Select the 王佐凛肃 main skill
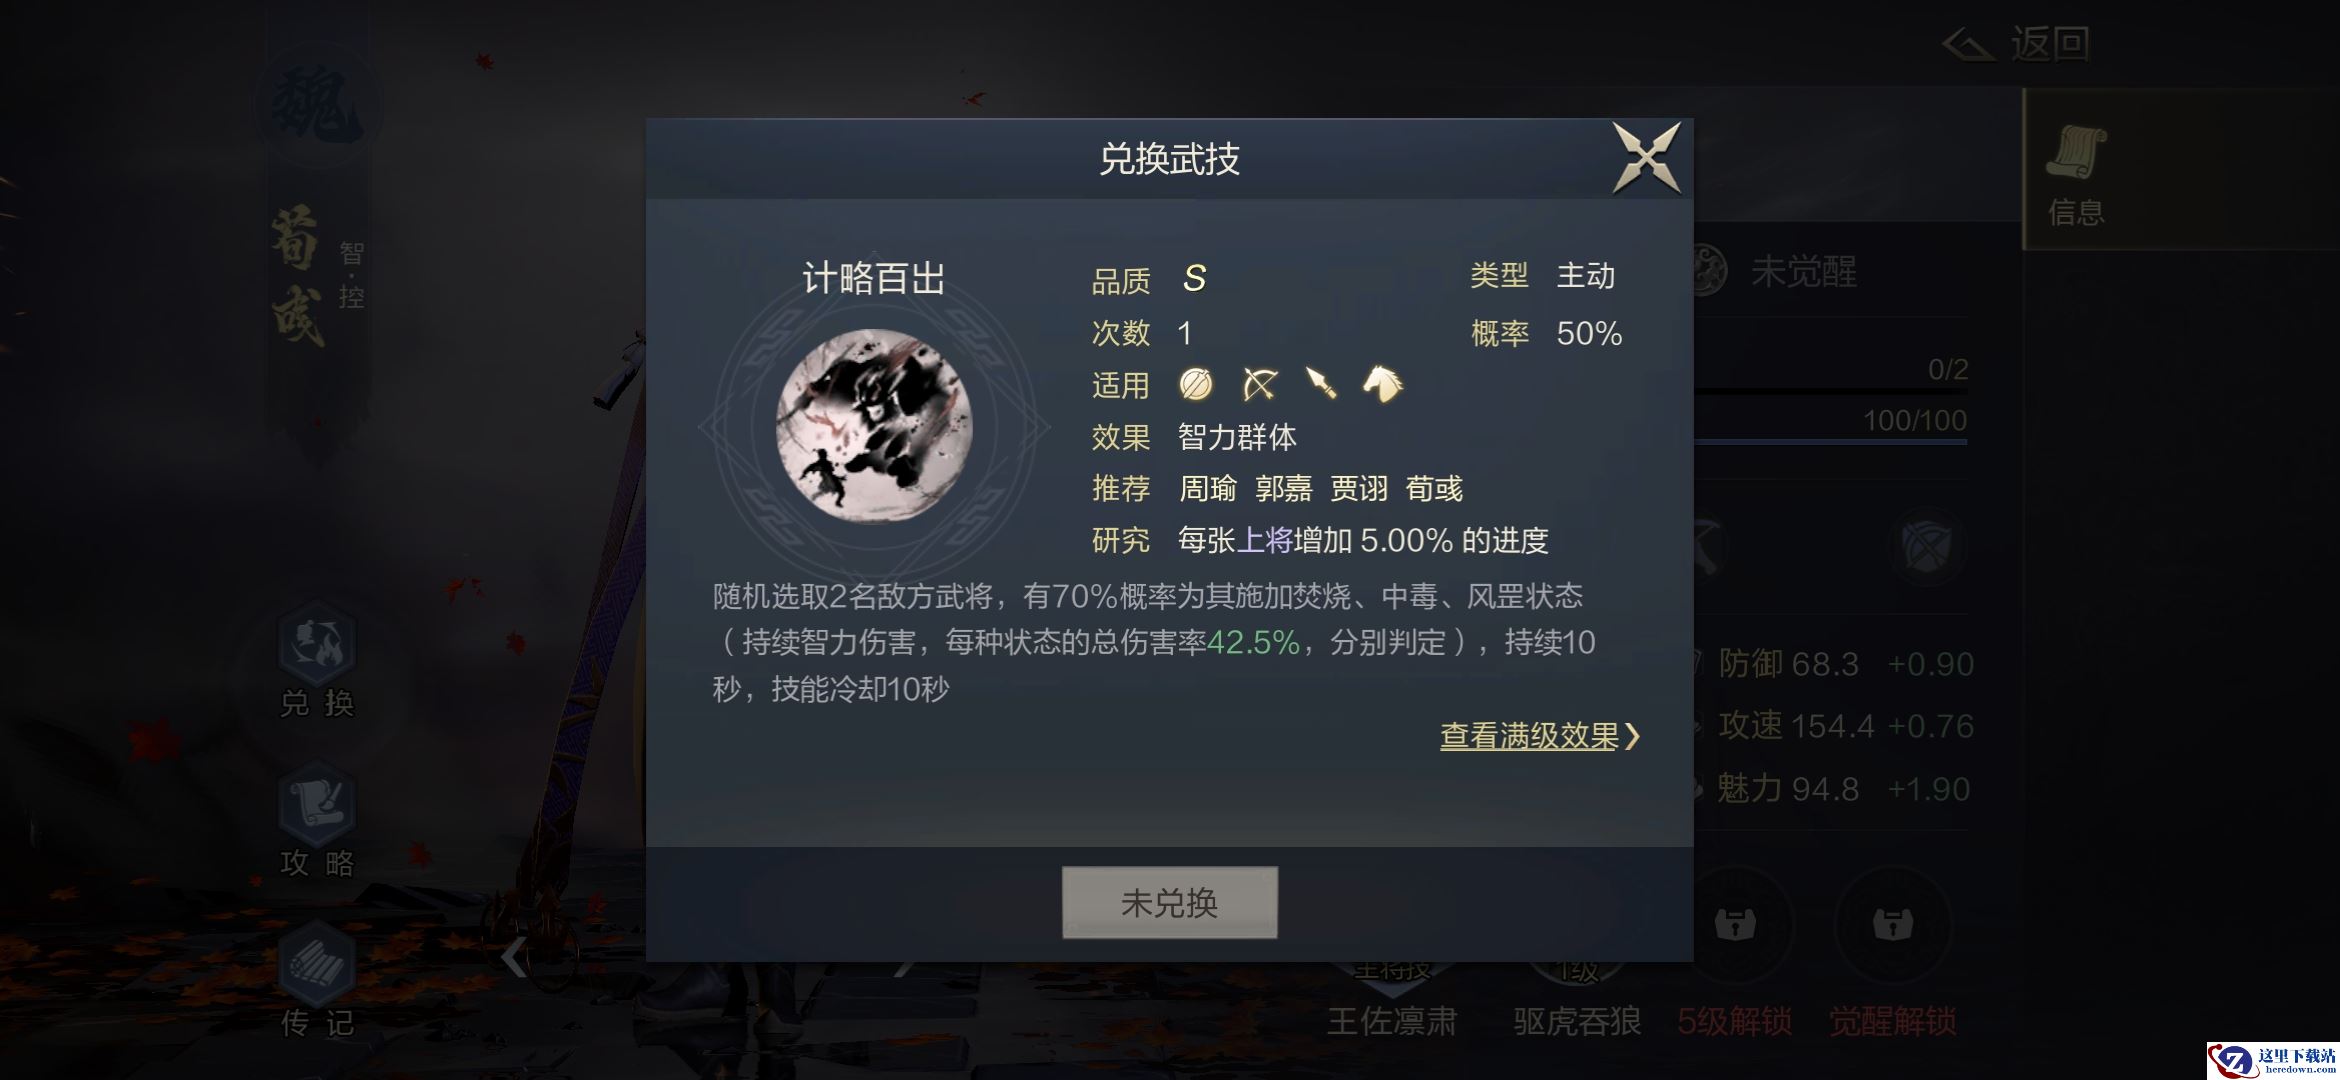Screen dimensions: 2340x1080 point(1392,1021)
